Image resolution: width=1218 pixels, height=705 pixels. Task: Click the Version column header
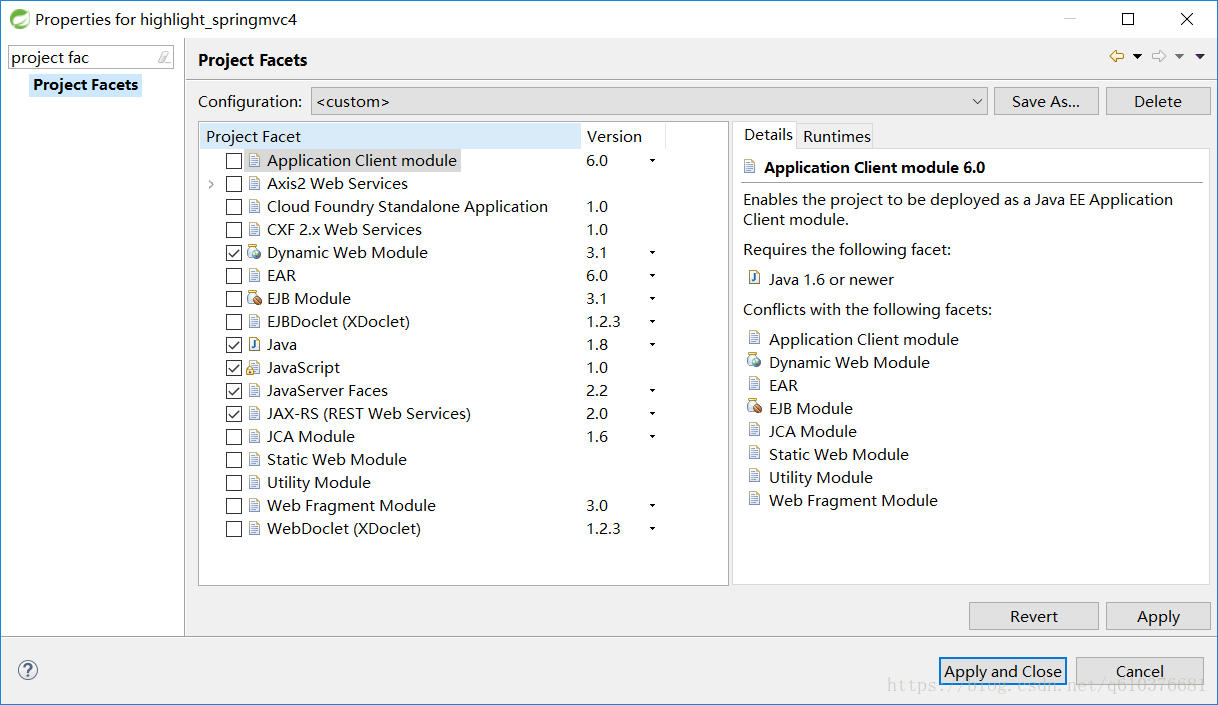[622, 136]
